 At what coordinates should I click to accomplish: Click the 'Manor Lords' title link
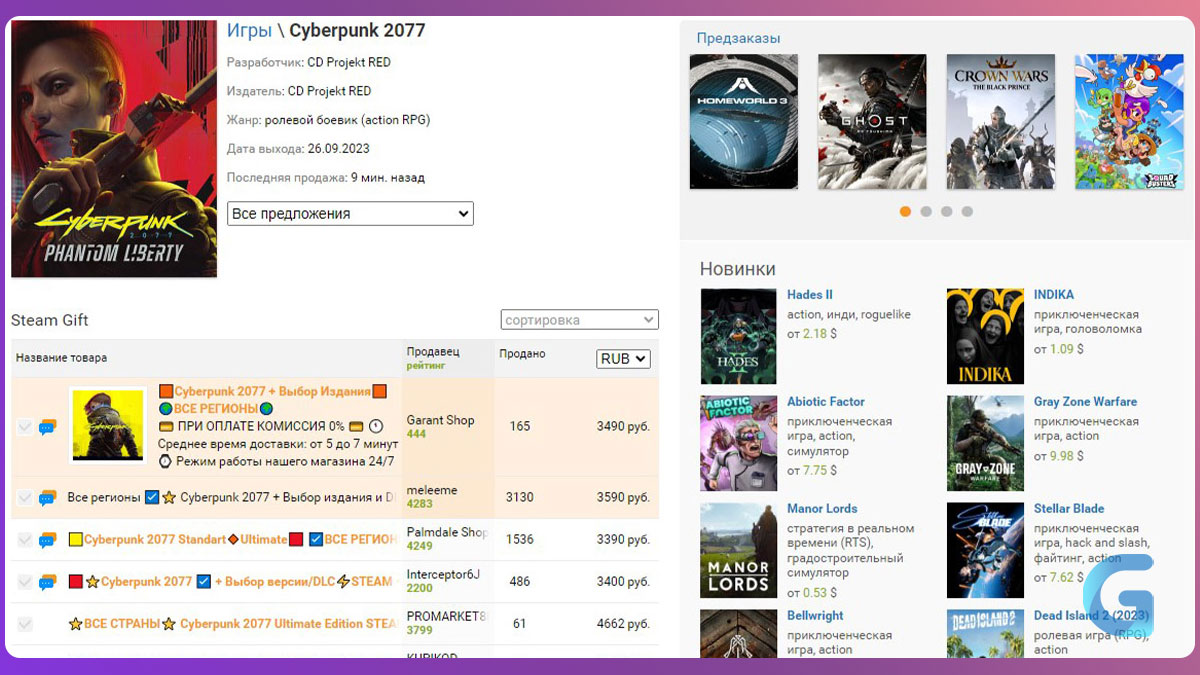click(x=822, y=509)
